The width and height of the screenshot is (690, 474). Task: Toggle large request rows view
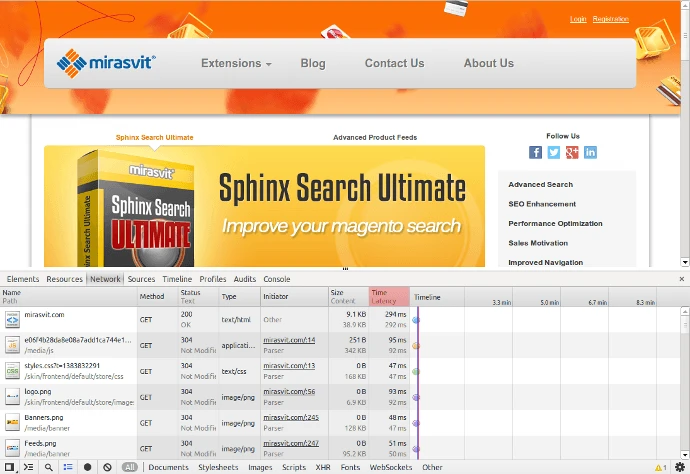pos(68,467)
